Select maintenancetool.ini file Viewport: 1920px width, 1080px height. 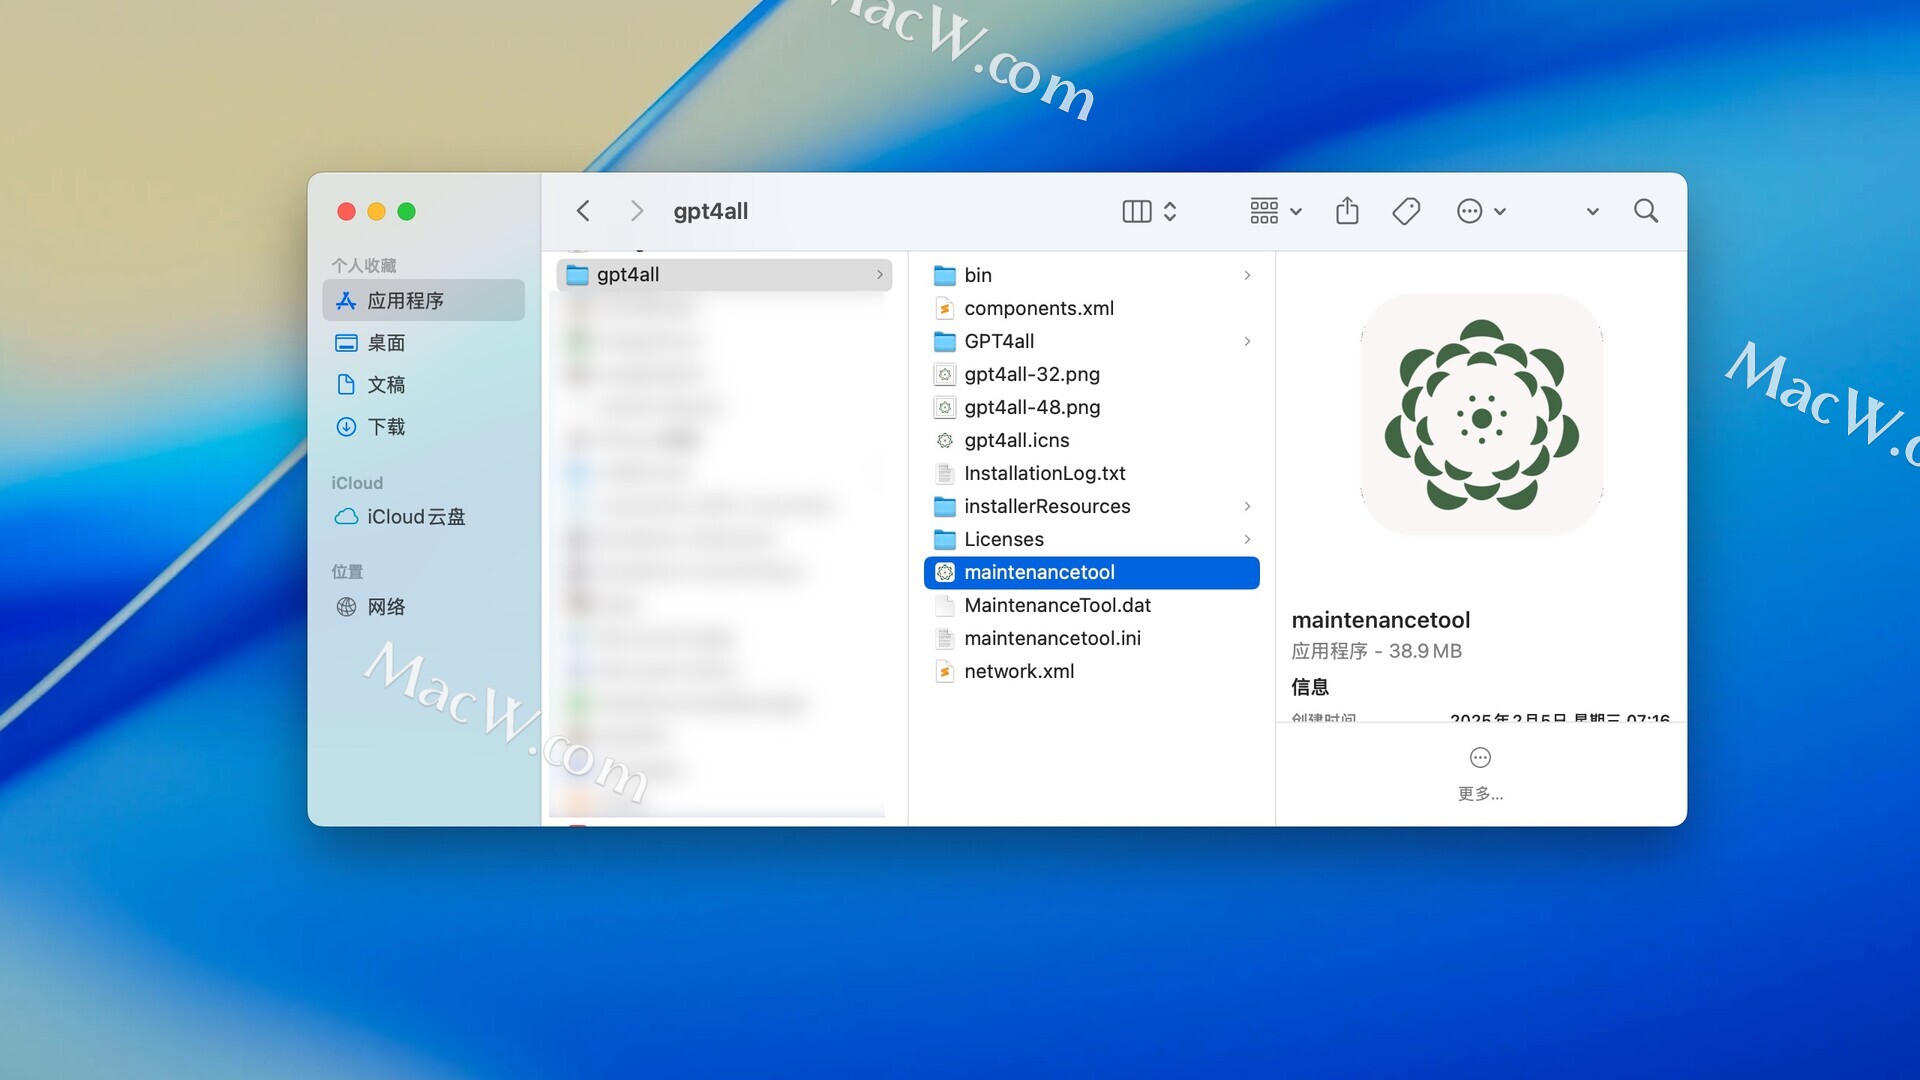click(x=1092, y=638)
